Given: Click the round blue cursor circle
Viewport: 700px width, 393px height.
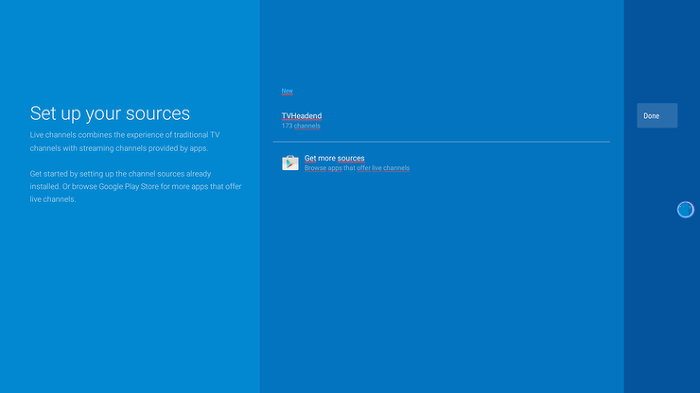Looking at the screenshot, I should point(685,209).
